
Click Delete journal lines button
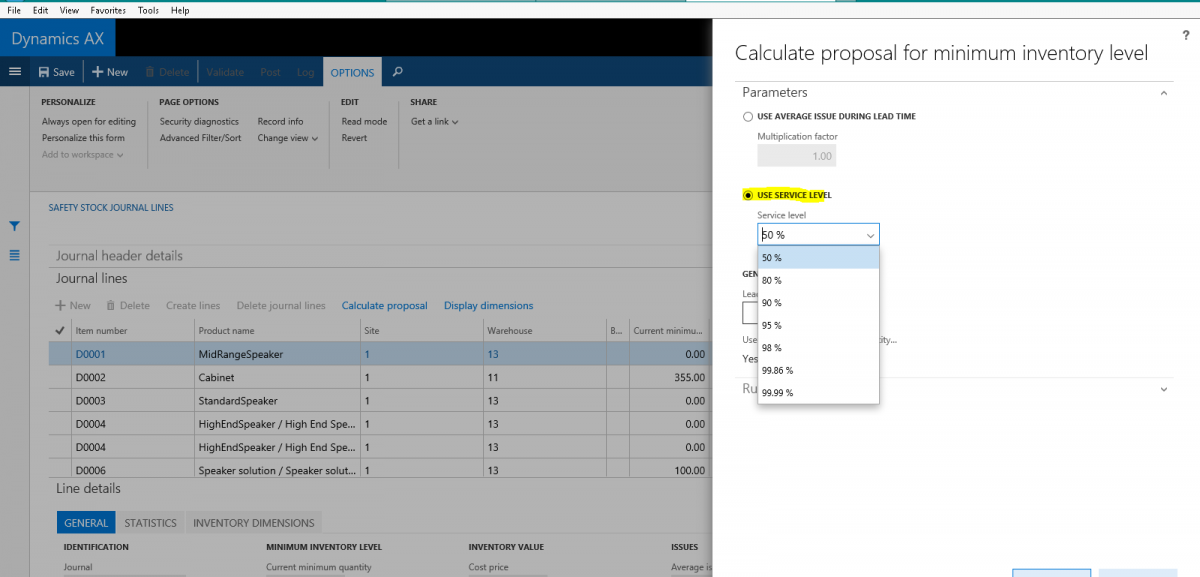(x=281, y=306)
